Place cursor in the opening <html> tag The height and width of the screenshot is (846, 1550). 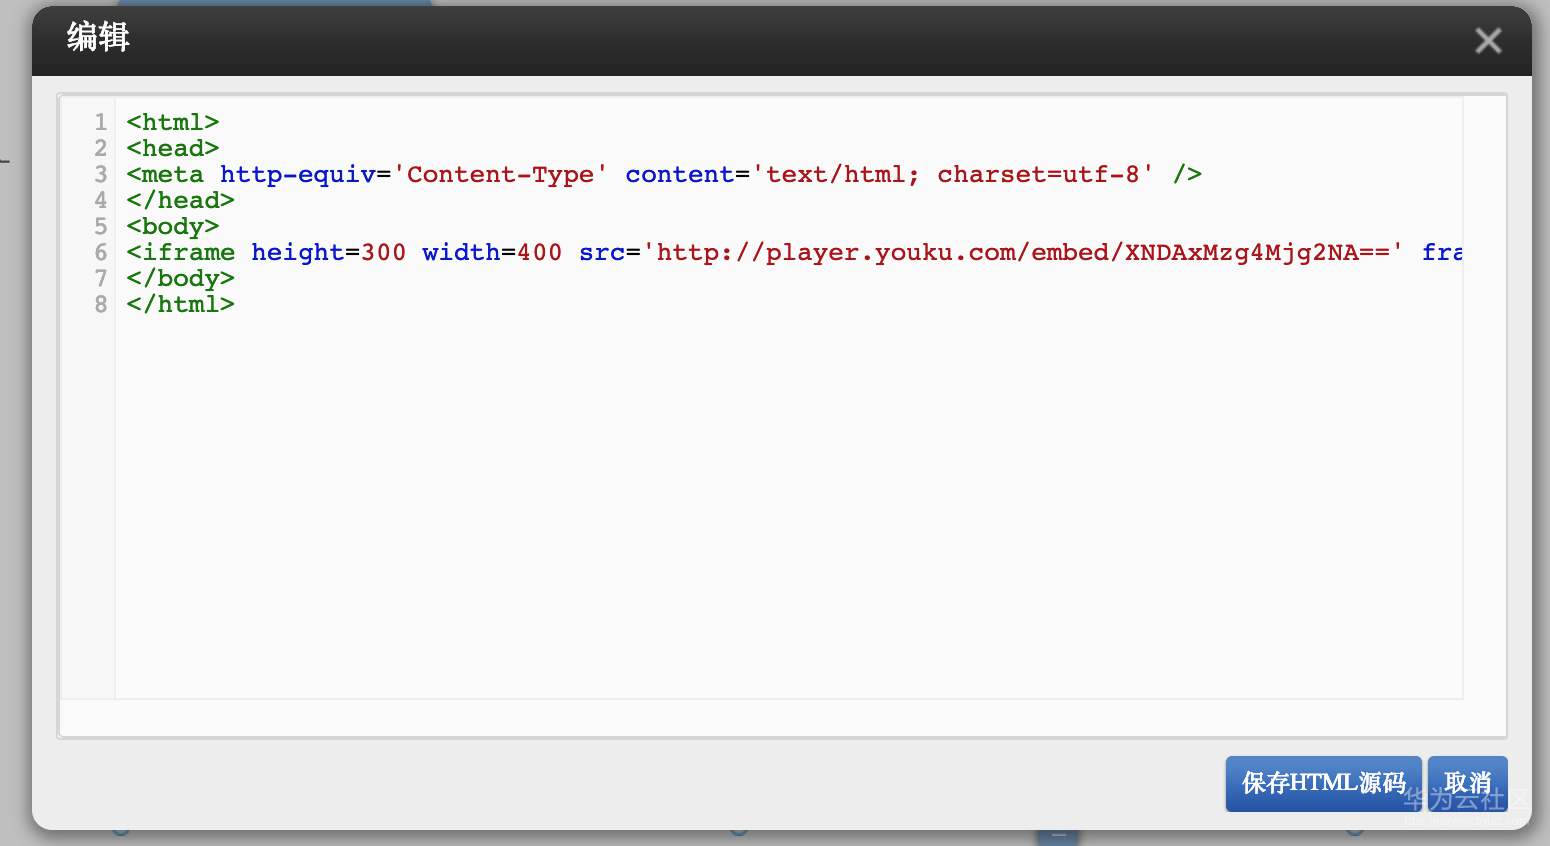[x=172, y=122]
